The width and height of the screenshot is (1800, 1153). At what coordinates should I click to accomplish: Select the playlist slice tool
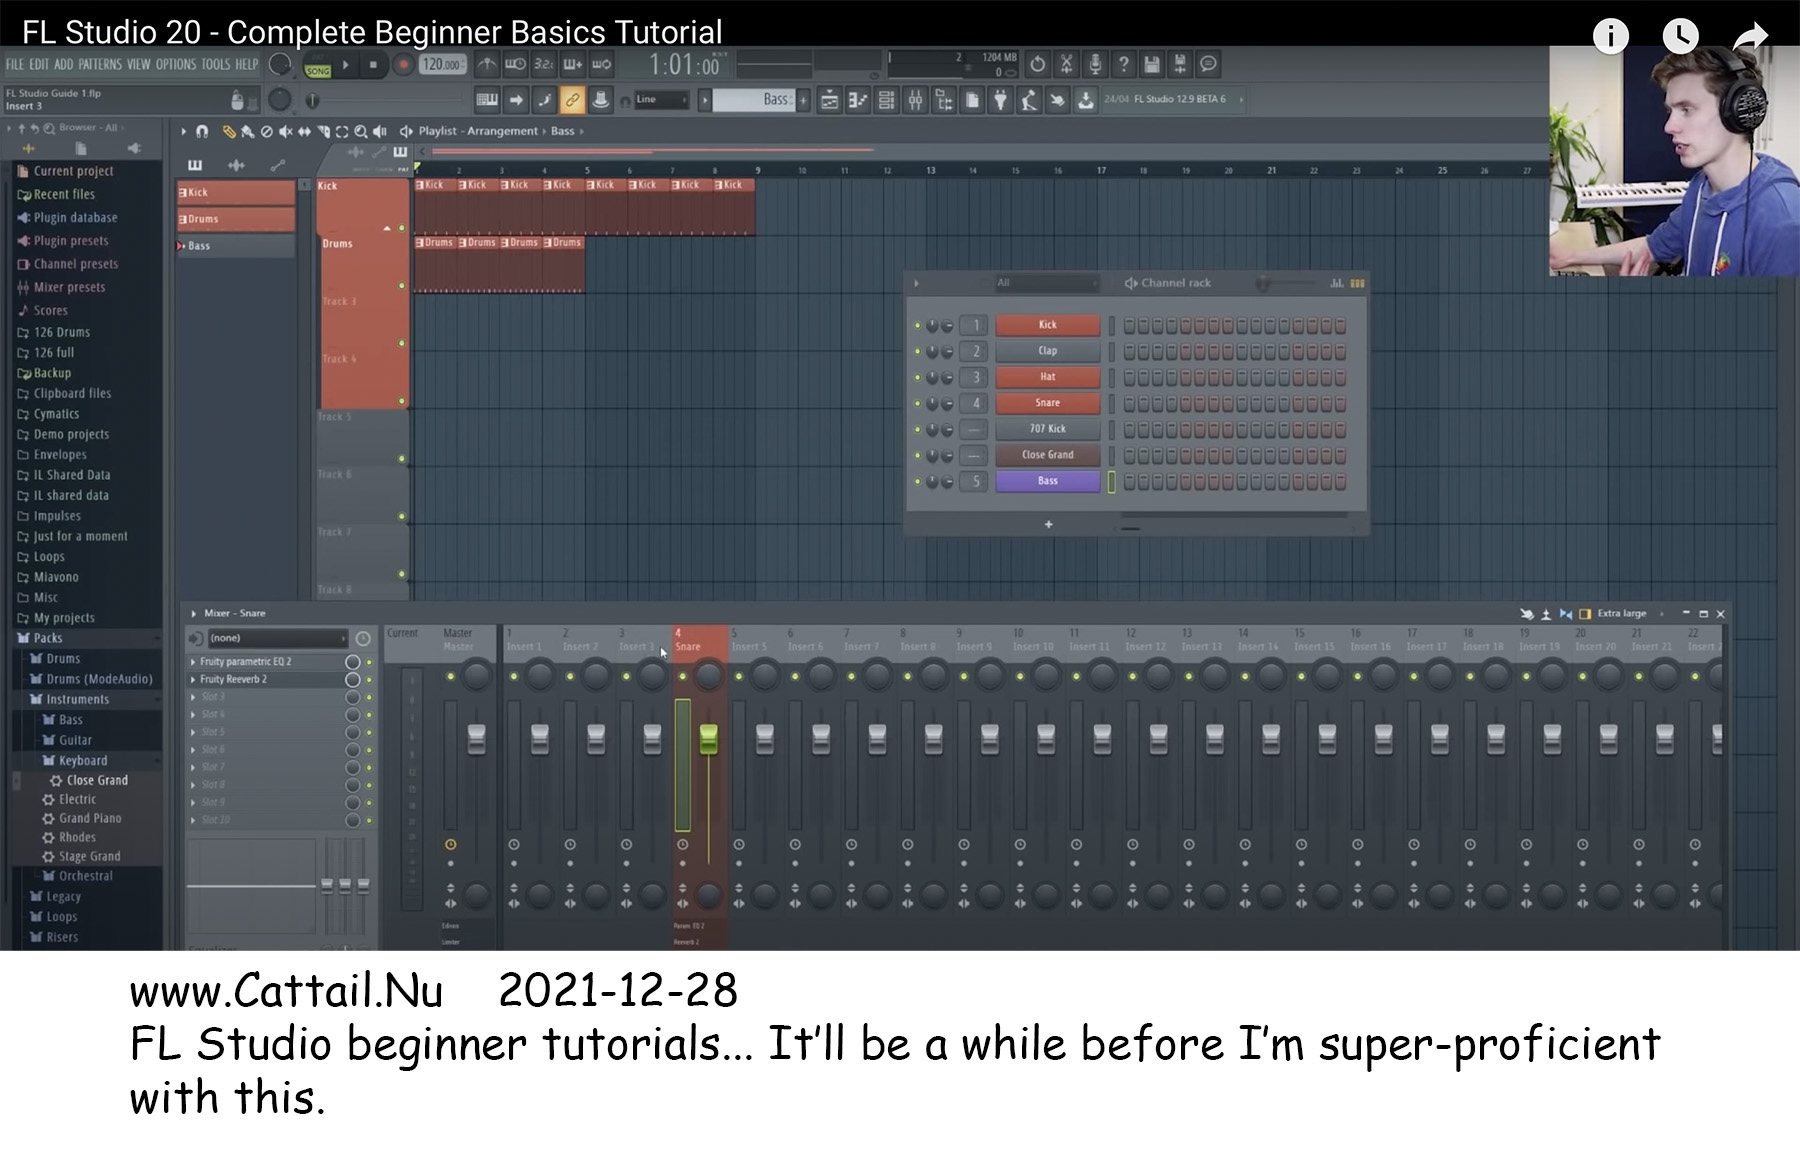(x=323, y=131)
